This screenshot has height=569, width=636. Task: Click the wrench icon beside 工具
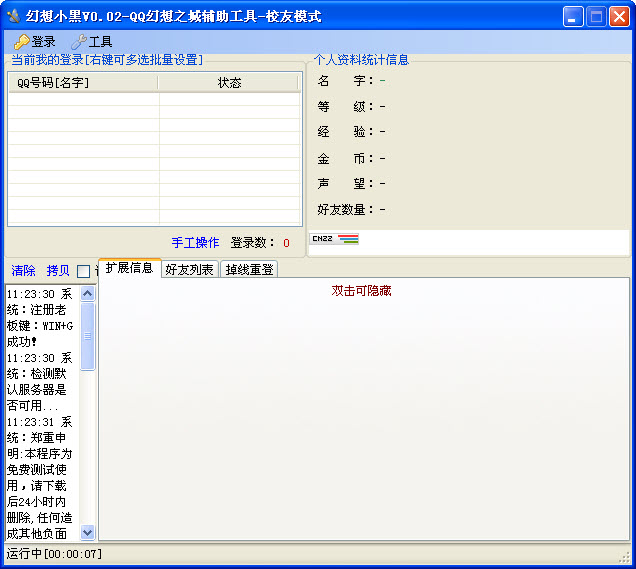point(79,42)
